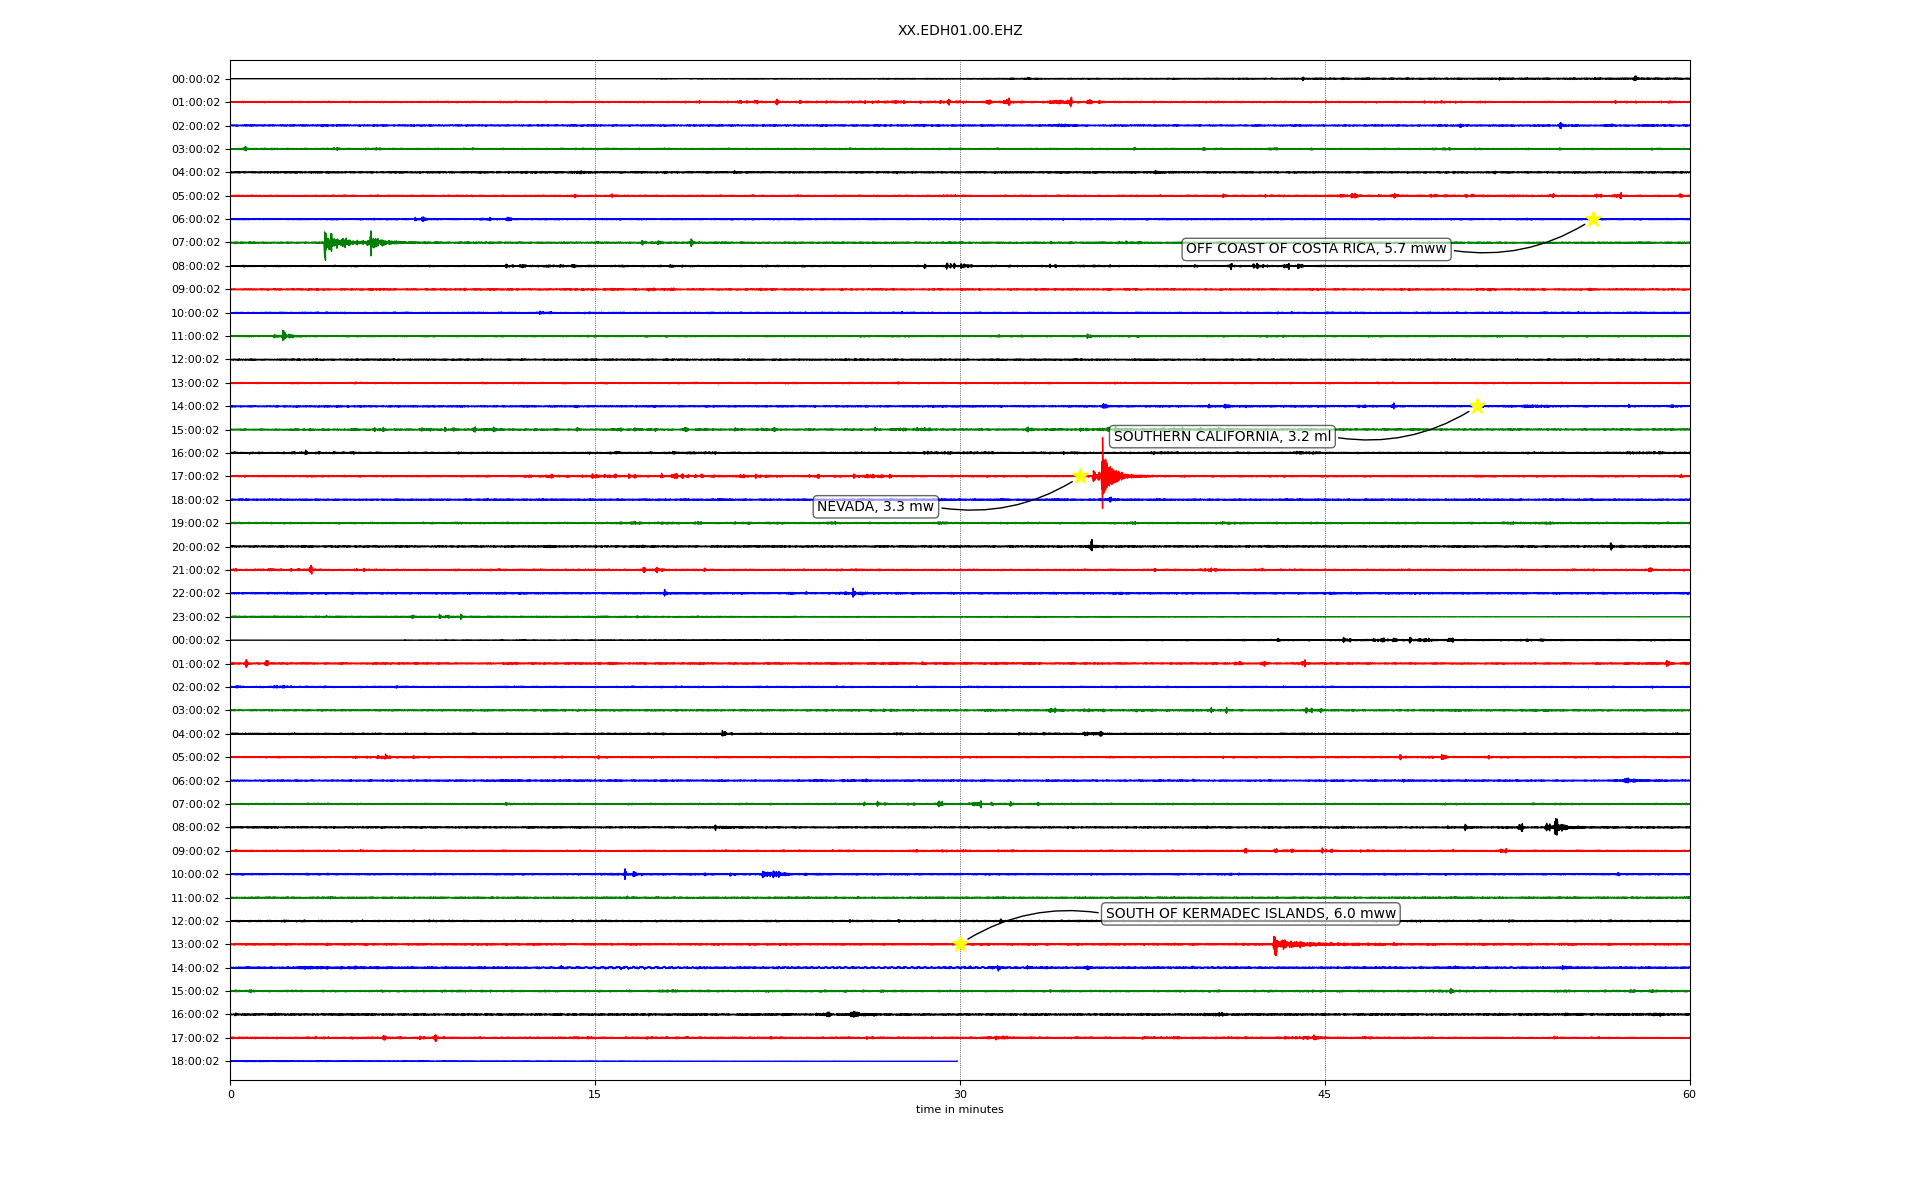Click the bottom-most 18:00:02 row label
The height and width of the screenshot is (1200, 1920).
(195, 1061)
